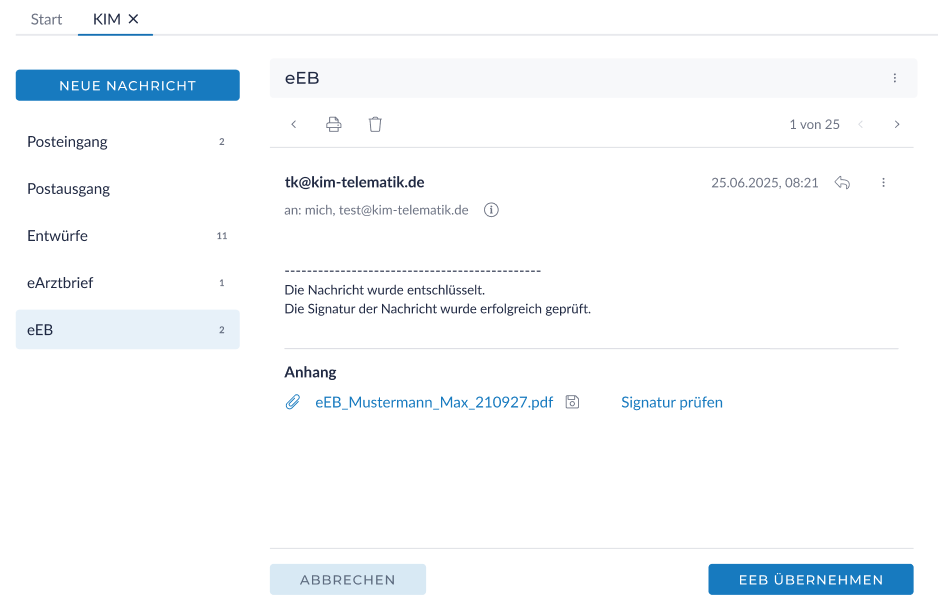Reply to the message from tk@kim-telematik.de
Image resolution: width=938 pixels, height=597 pixels.
point(842,183)
